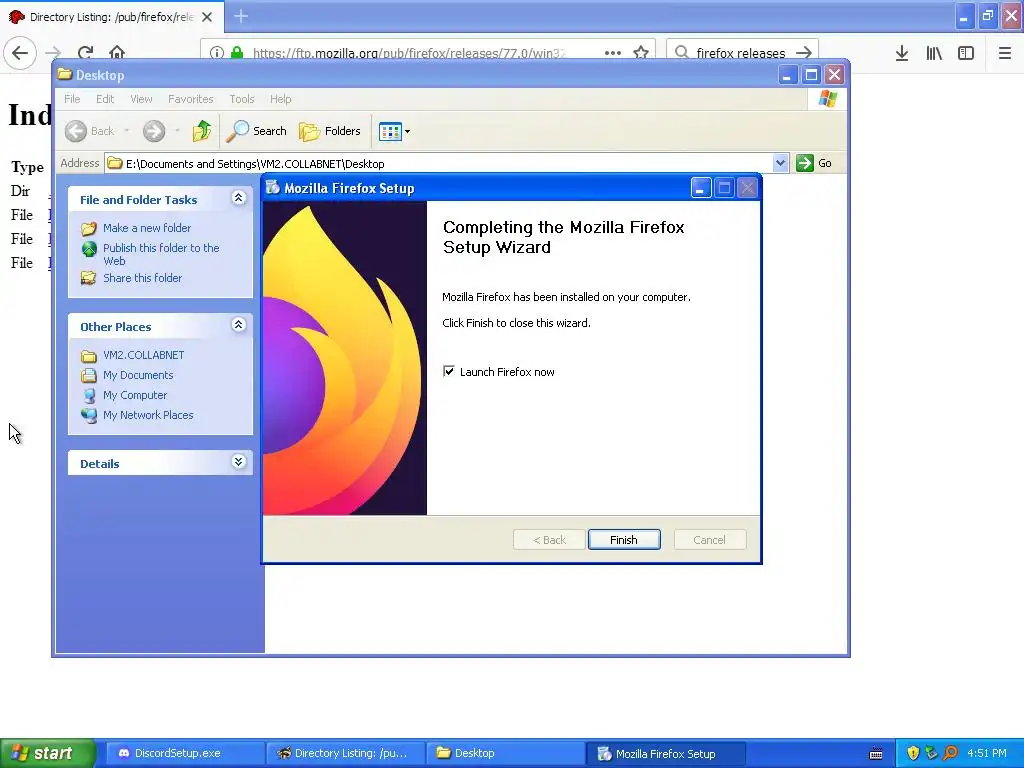Open a new browser tab with plus
This screenshot has height=768, width=1024.
[241, 16]
